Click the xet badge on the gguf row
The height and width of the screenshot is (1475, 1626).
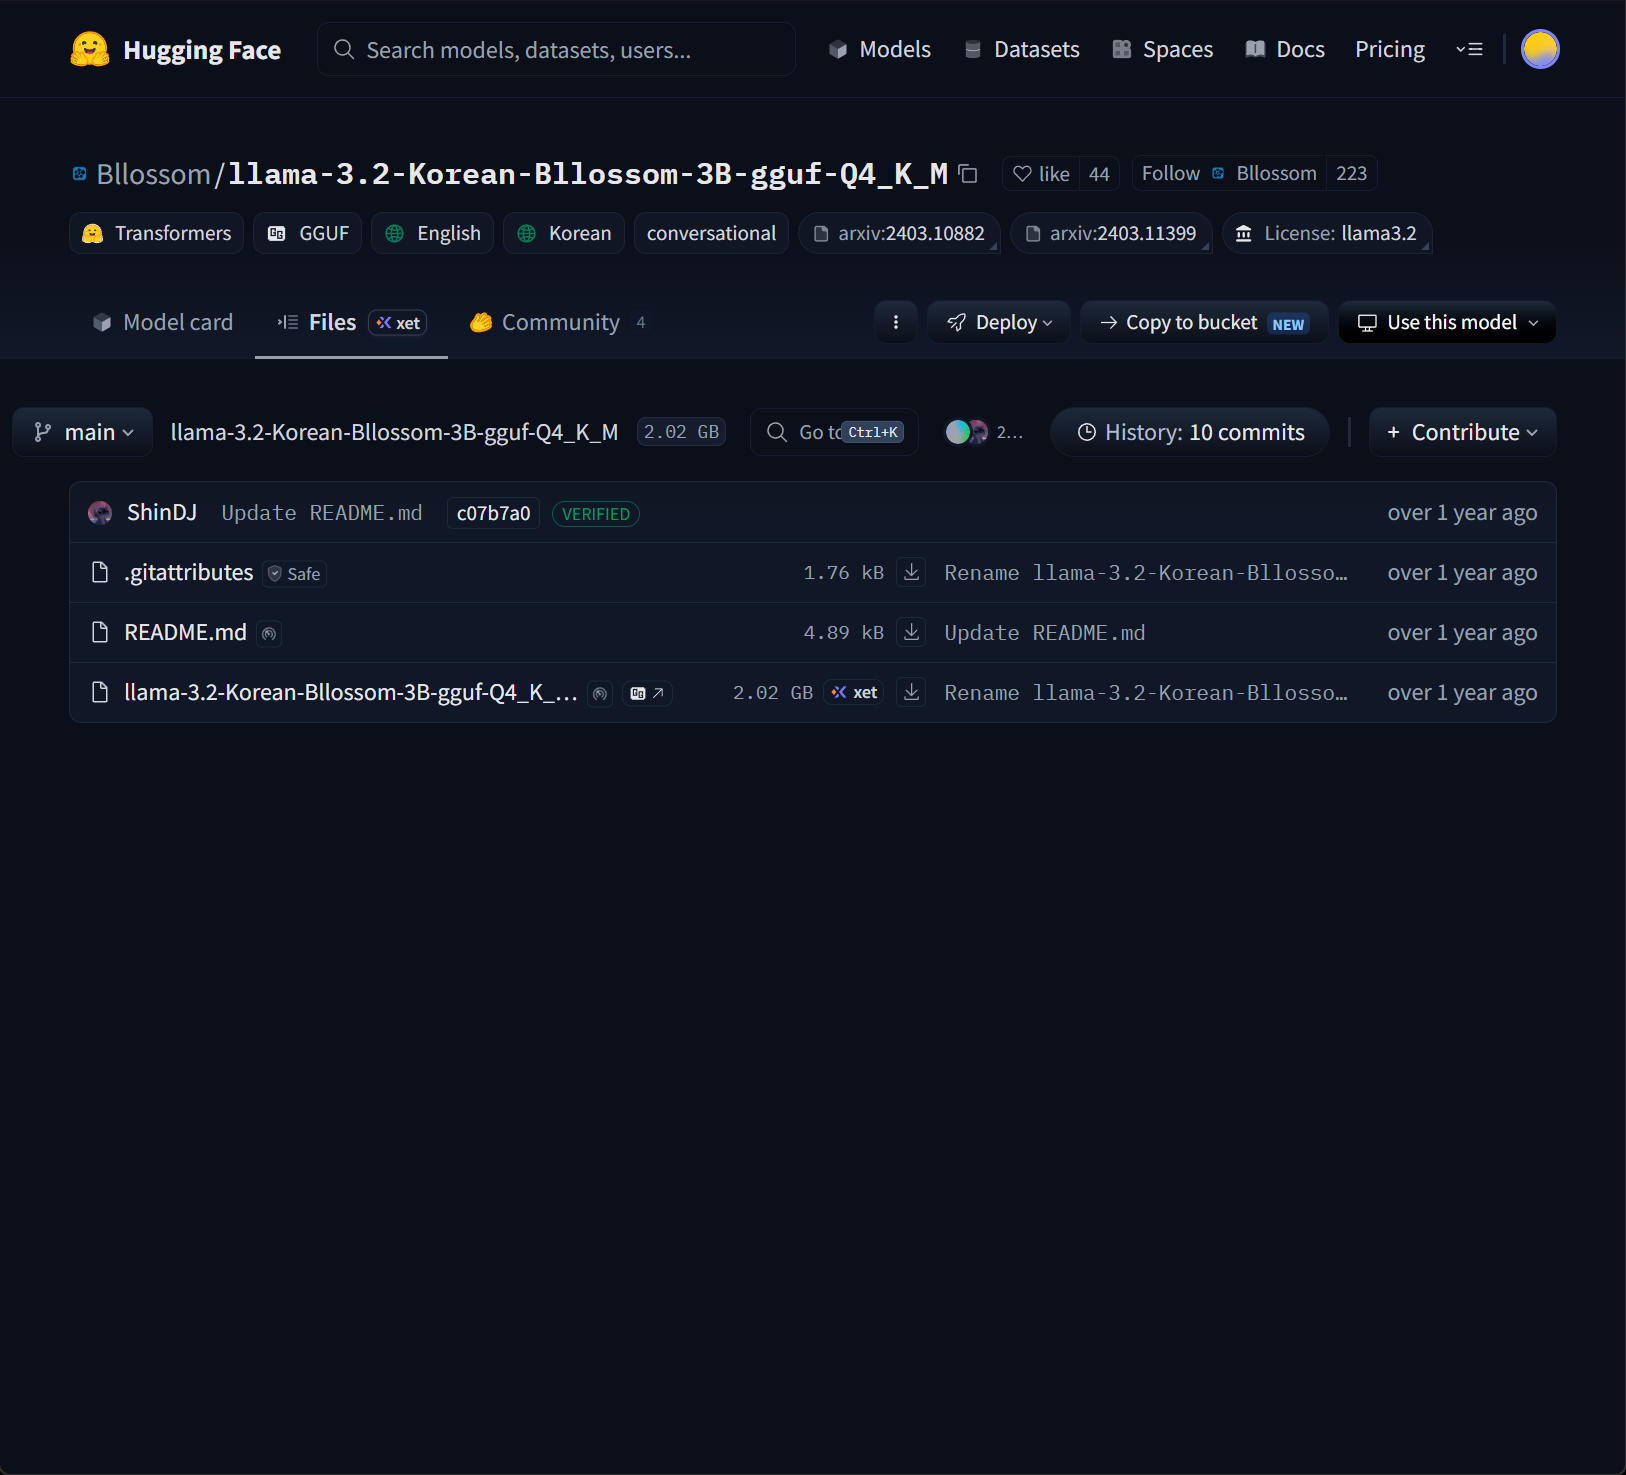point(854,693)
